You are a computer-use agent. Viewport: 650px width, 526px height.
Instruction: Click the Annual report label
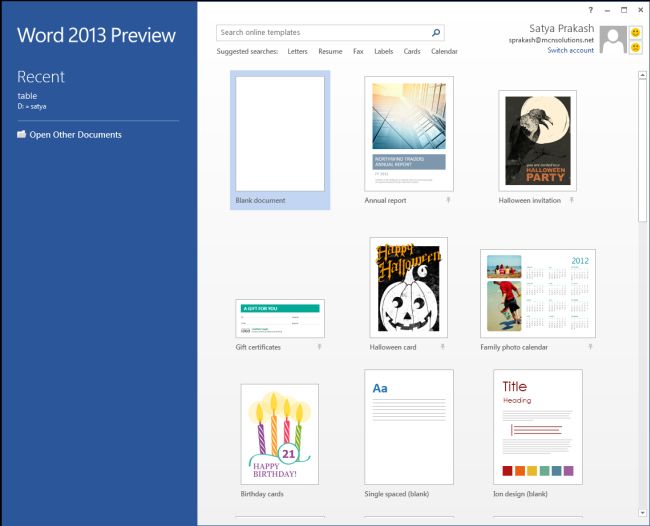point(385,200)
